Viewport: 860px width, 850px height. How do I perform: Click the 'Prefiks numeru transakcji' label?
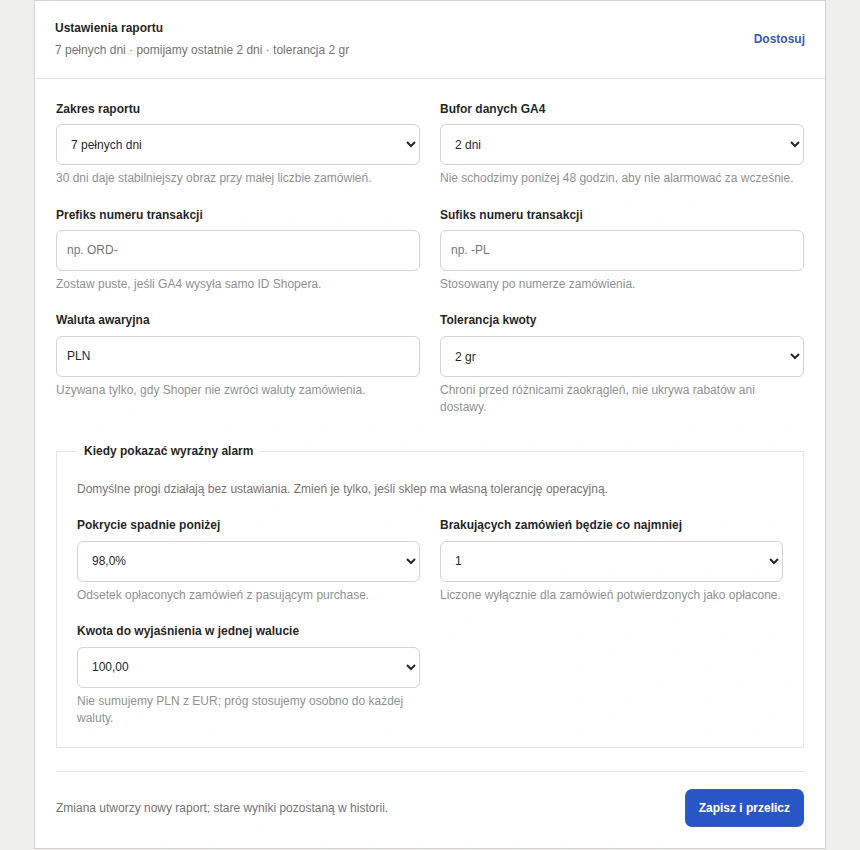coord(129,215)
